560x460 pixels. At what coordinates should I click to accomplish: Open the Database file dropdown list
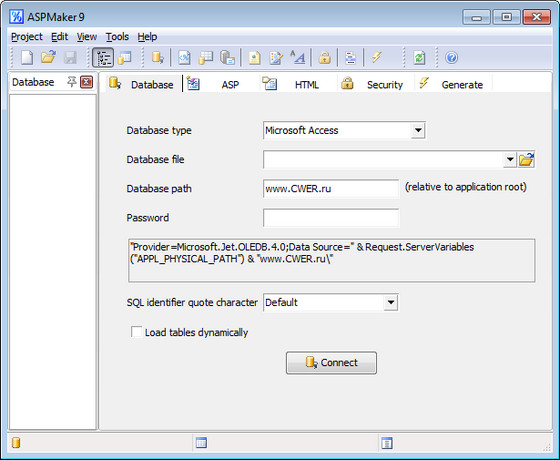(510, 159)
